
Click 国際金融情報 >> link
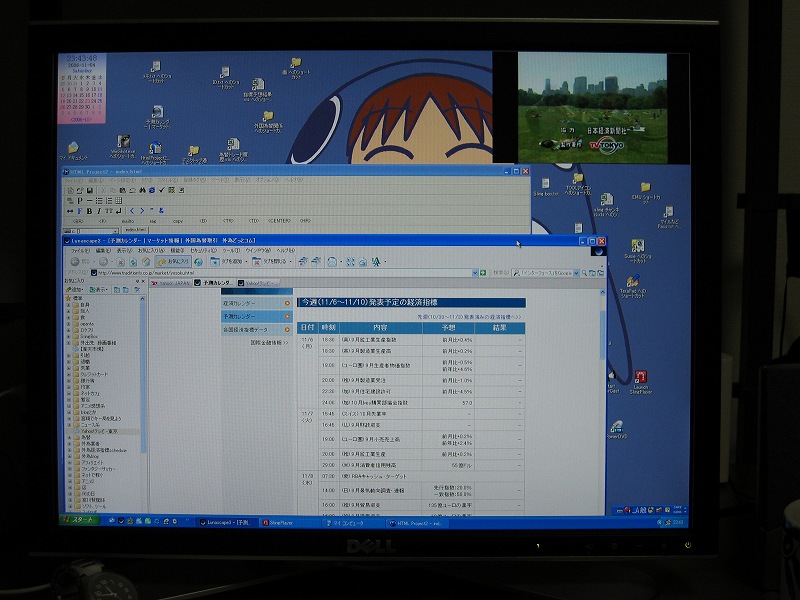point(269,343)
